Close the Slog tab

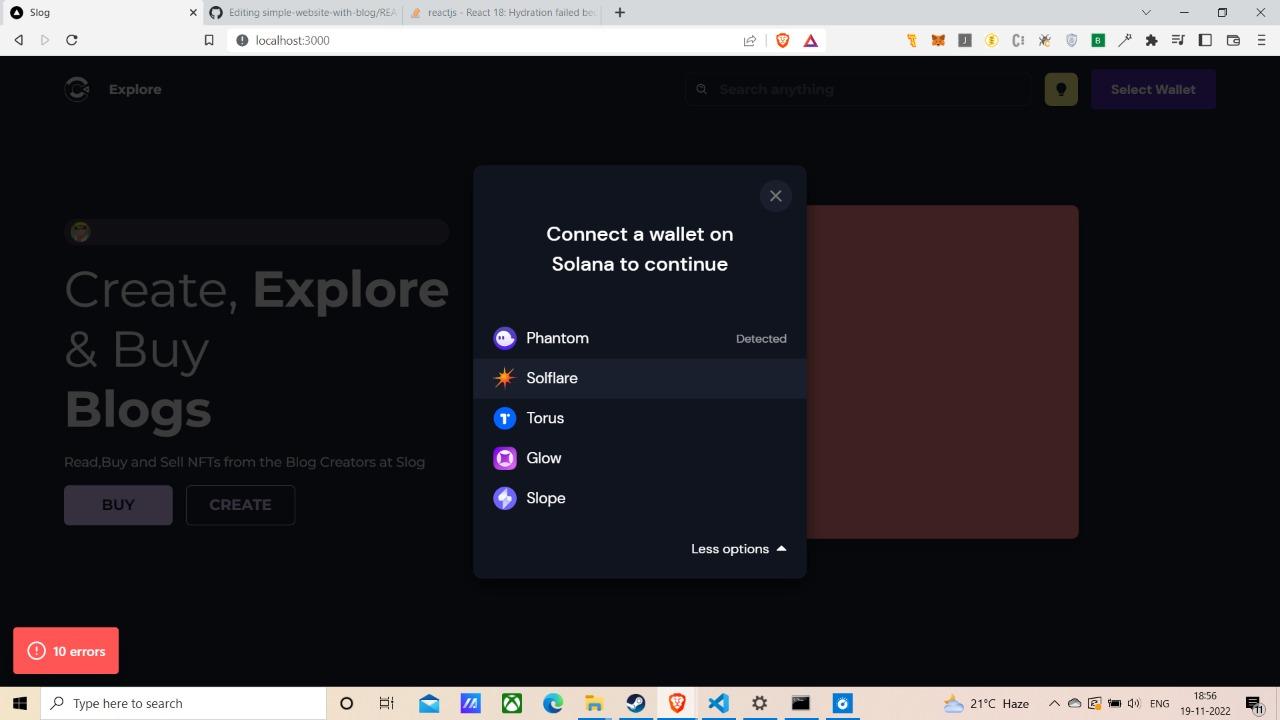click(x=193, y=12)
